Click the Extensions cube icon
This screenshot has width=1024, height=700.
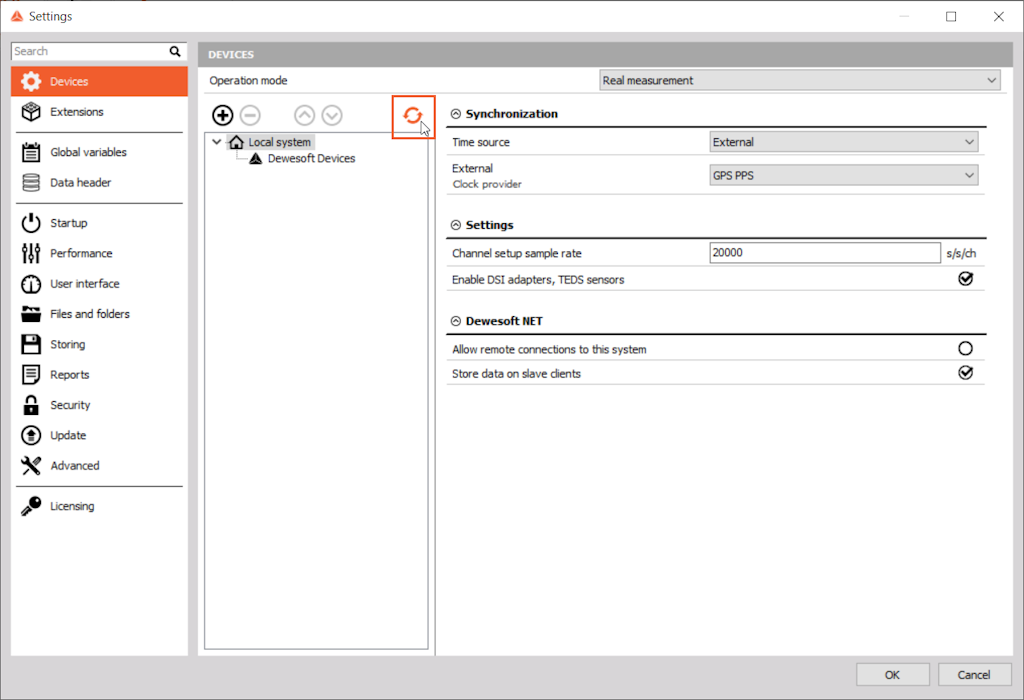[x=31, y=112]
